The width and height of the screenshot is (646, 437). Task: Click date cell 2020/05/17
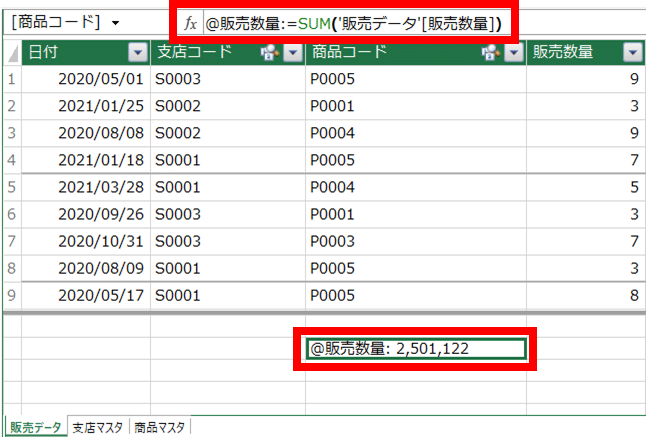(x=86, y=295)
